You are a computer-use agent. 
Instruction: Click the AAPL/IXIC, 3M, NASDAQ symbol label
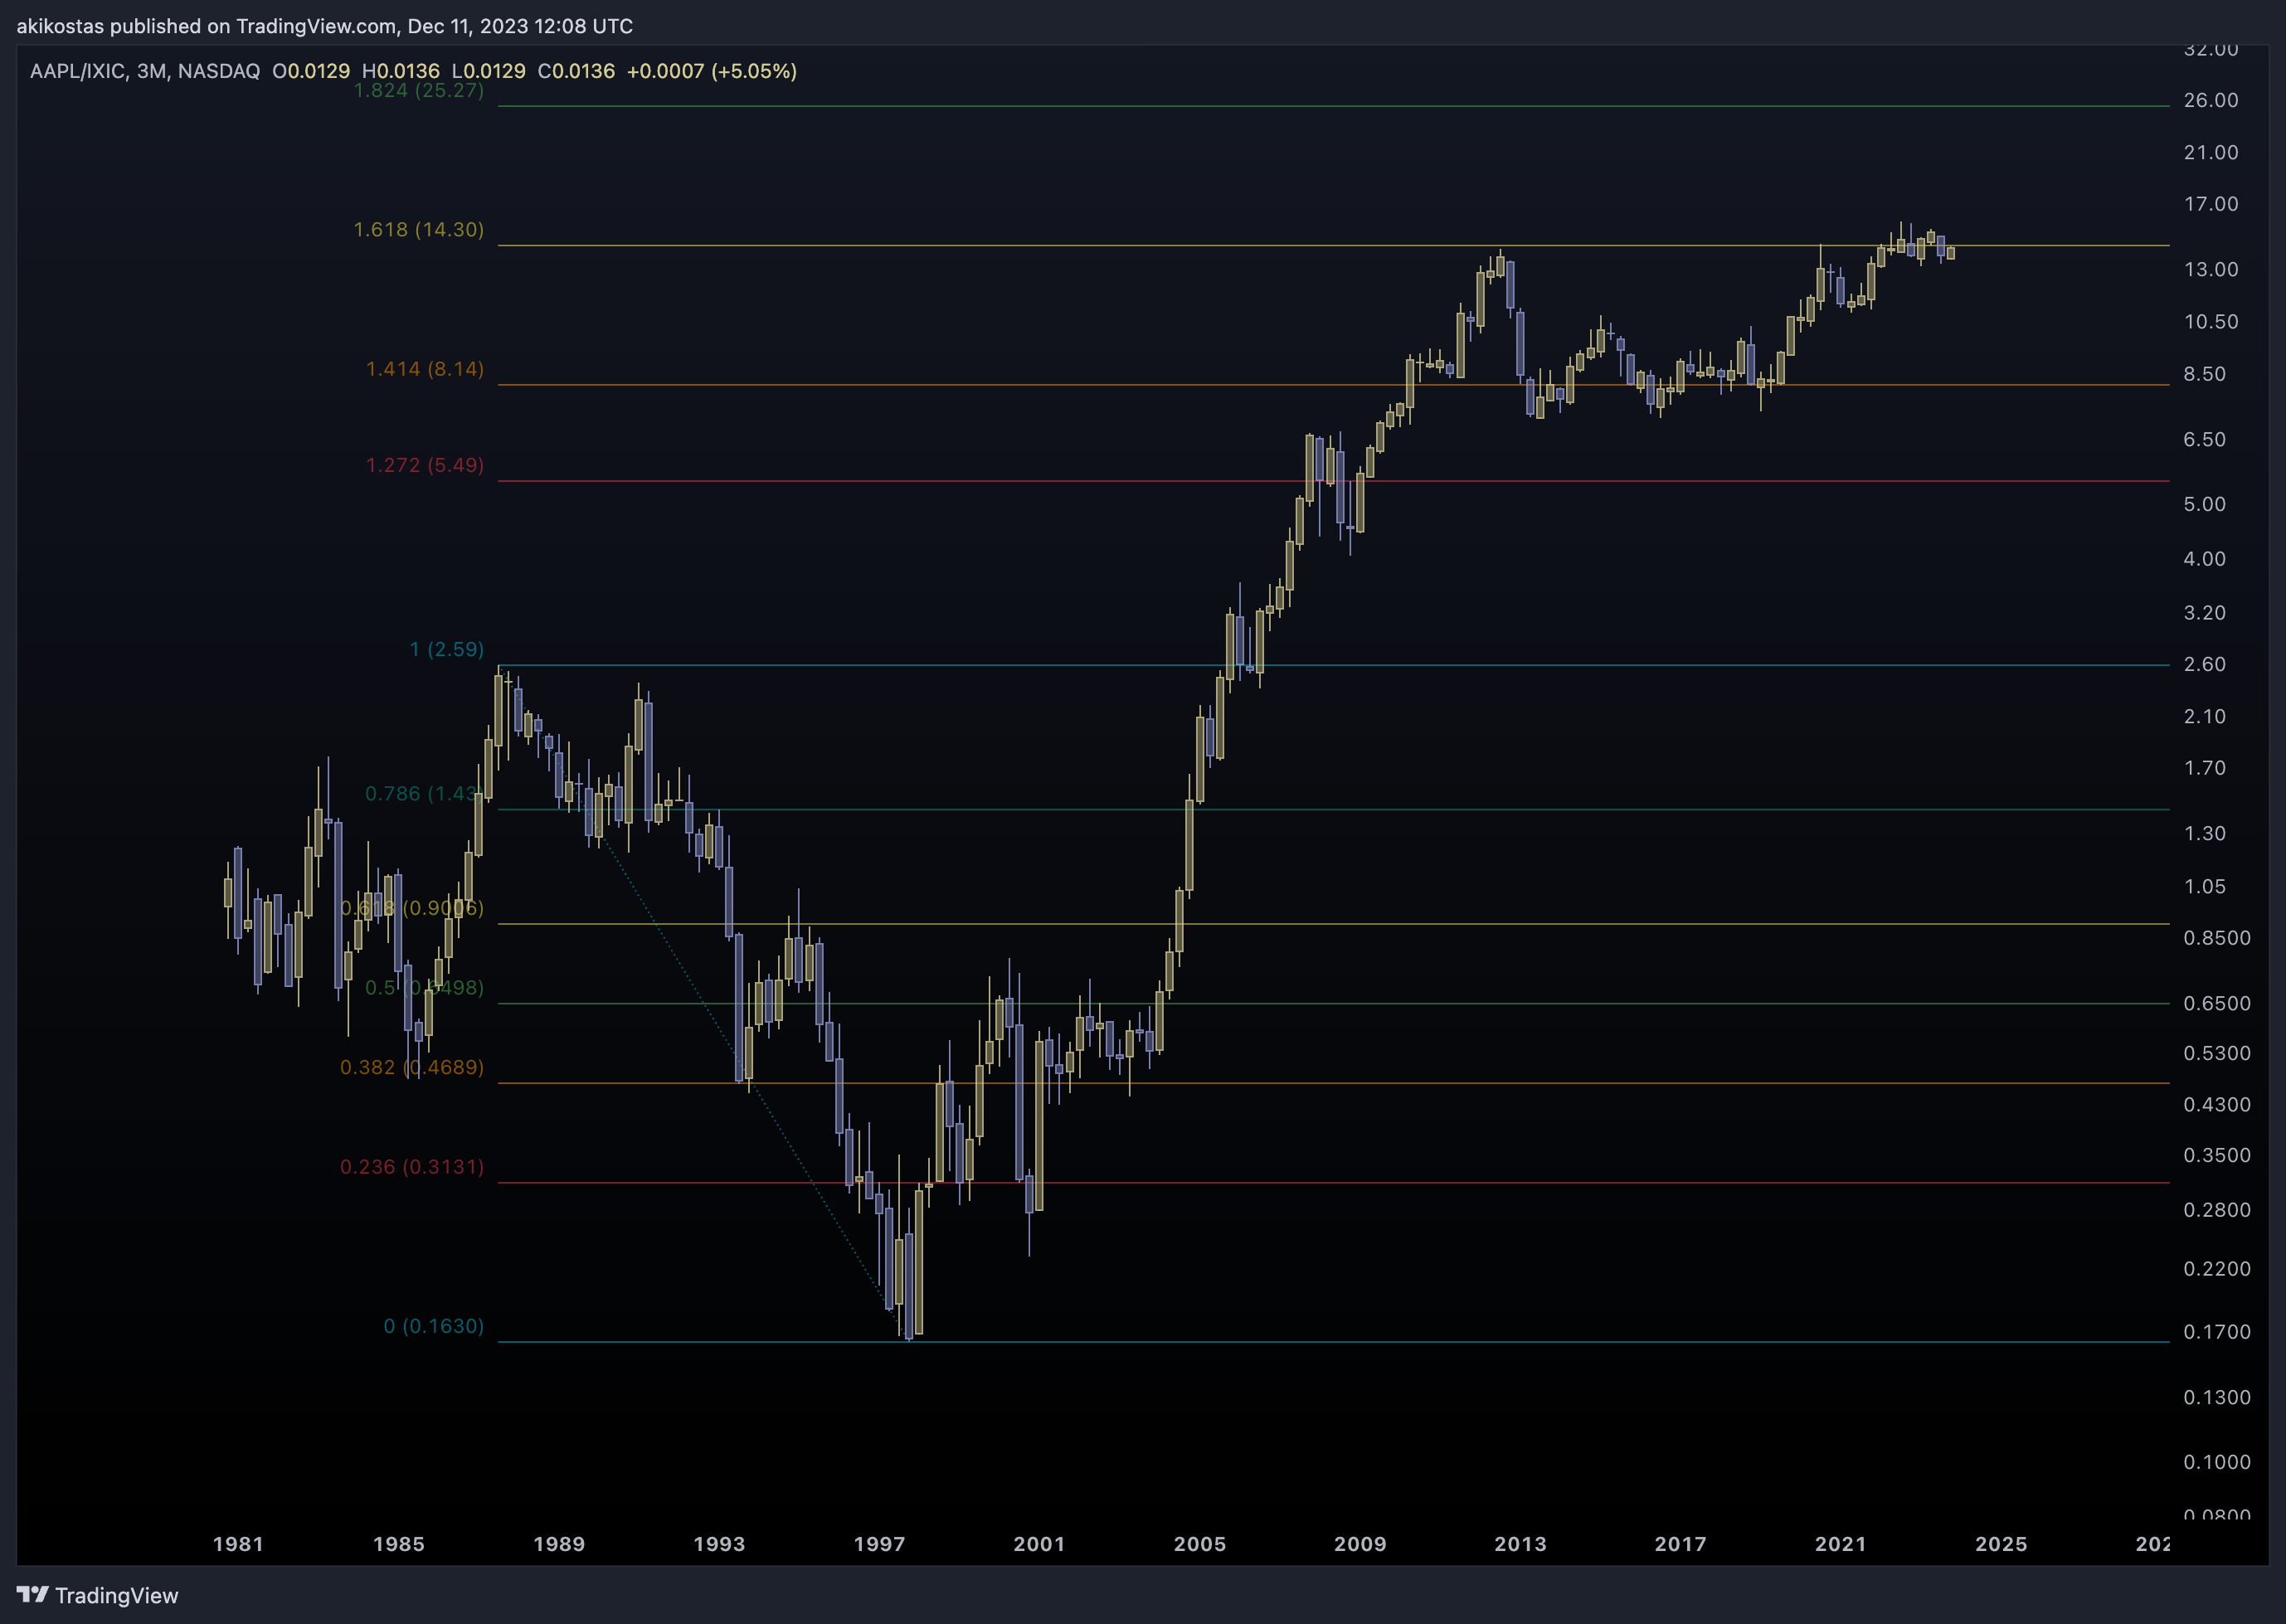click(x=145, y=71)
